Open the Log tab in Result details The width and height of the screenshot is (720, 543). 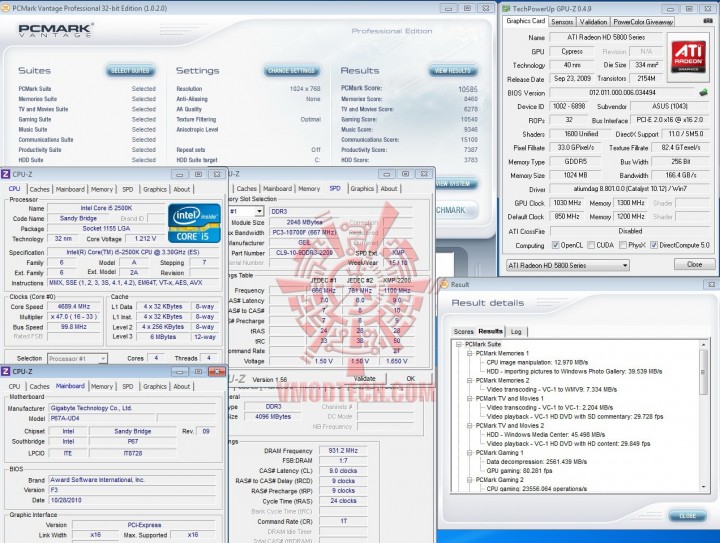(x=516, y=331)
